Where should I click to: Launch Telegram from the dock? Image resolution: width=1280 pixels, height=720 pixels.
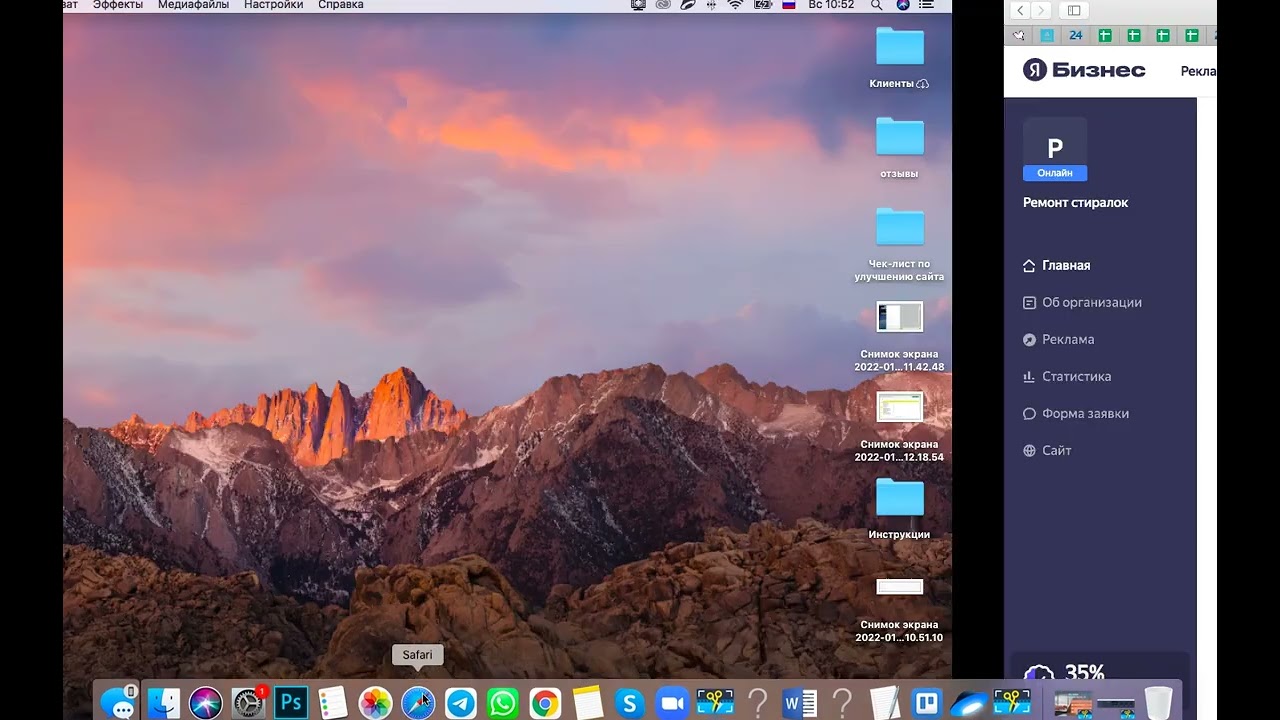[461, 703]
